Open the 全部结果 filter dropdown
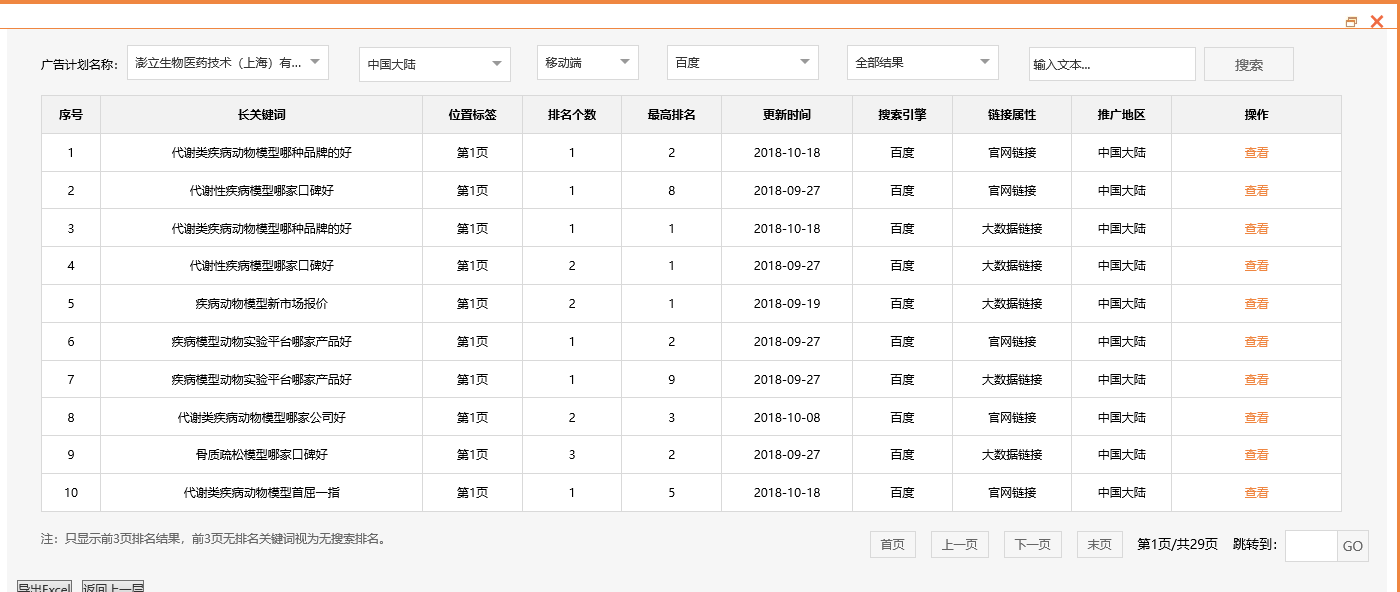The height and width of the screenshot is (592, 1400). 922,62
